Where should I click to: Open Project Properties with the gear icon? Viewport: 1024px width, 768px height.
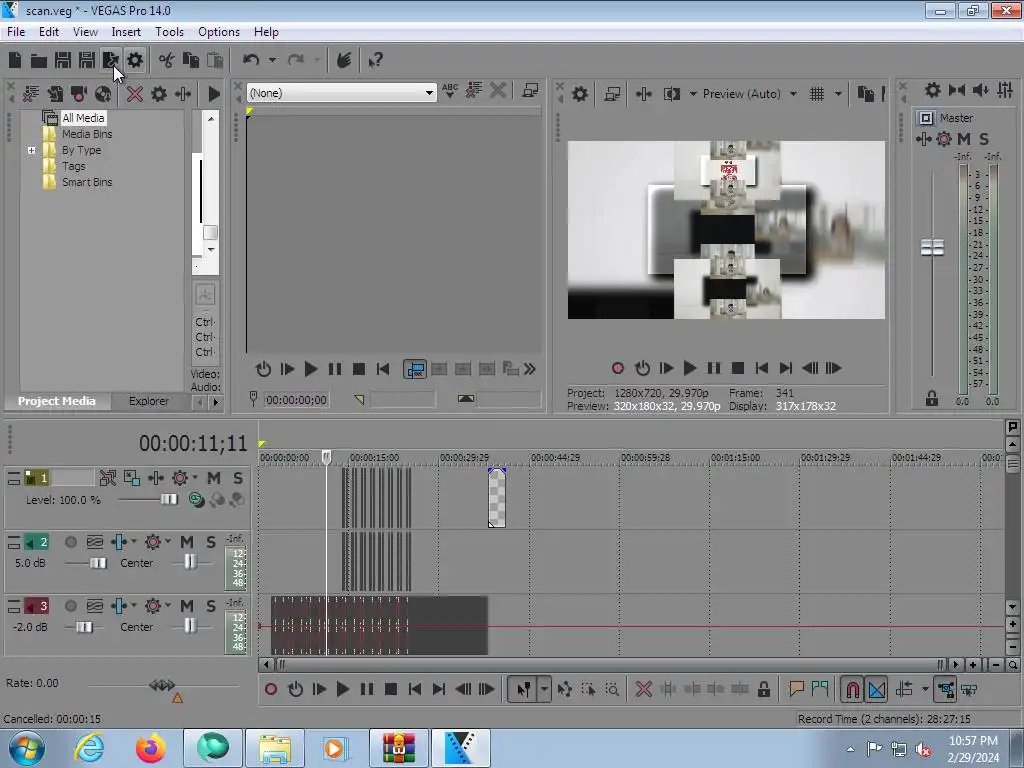[x=135, y=61]
